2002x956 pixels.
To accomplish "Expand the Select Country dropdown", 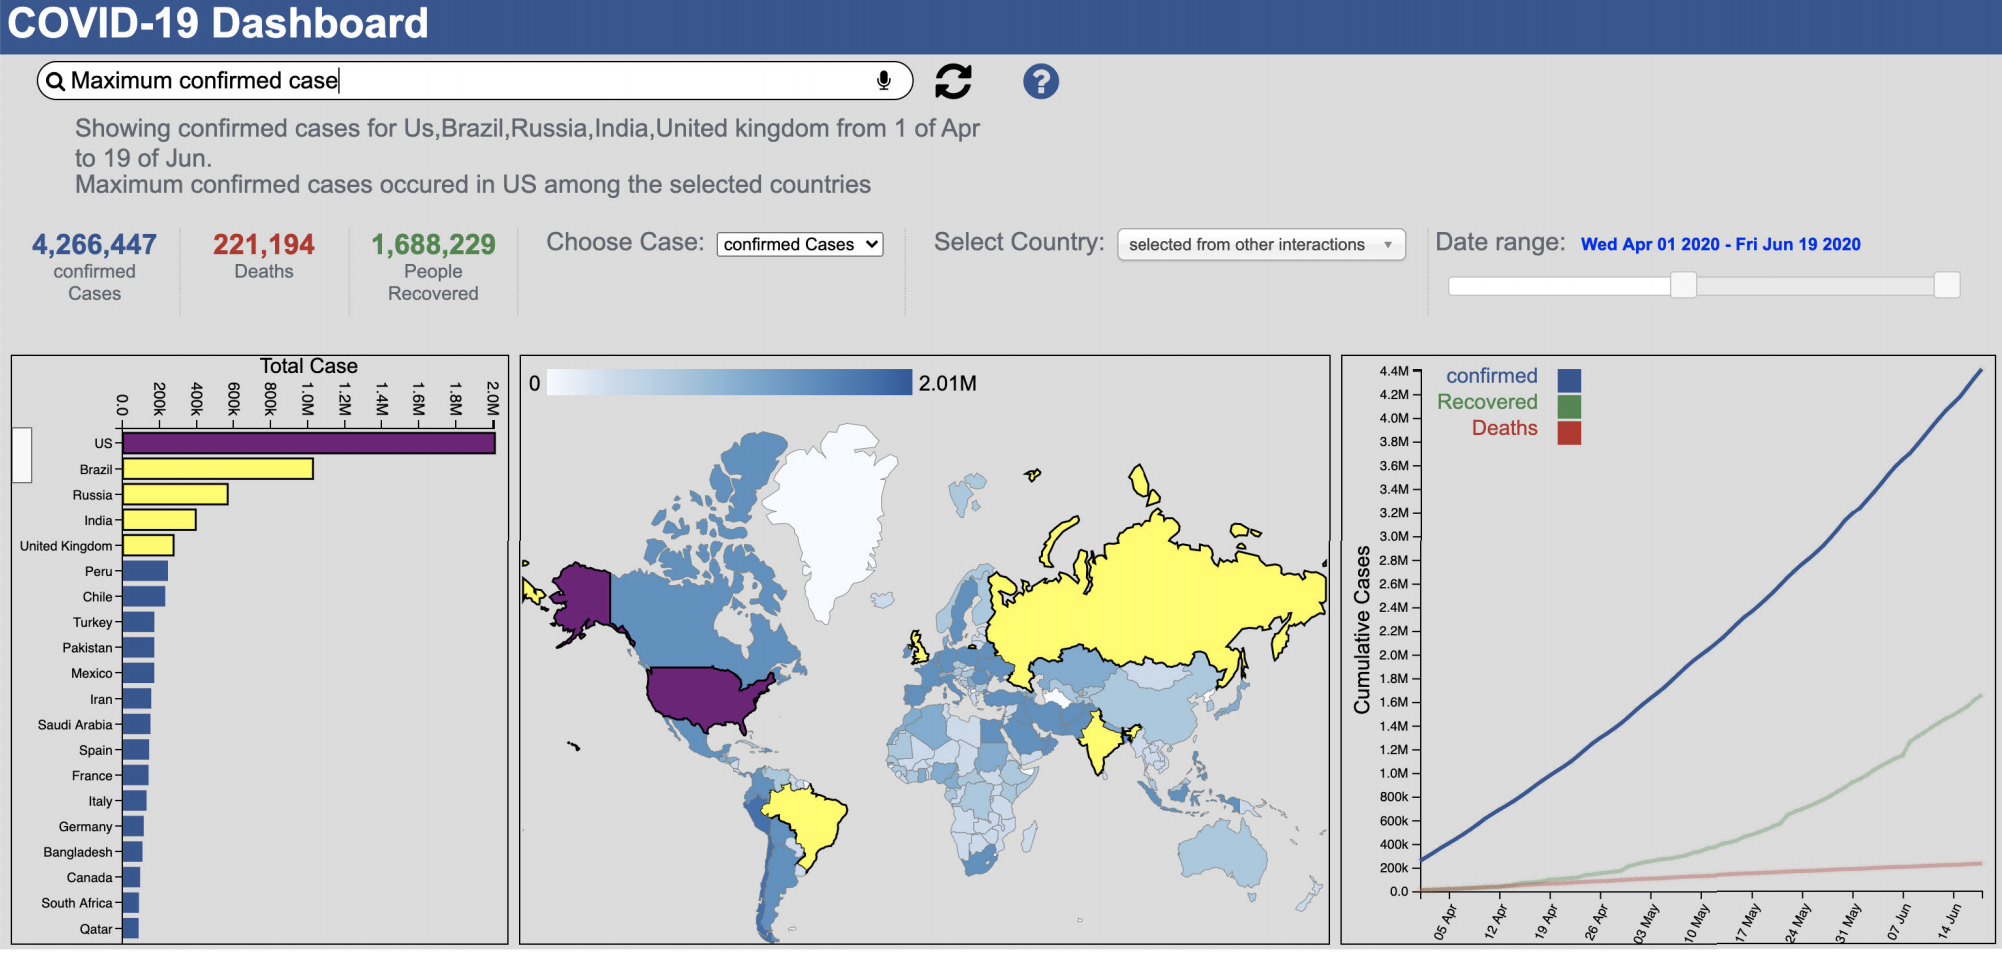I will [x=1260, y=245].
